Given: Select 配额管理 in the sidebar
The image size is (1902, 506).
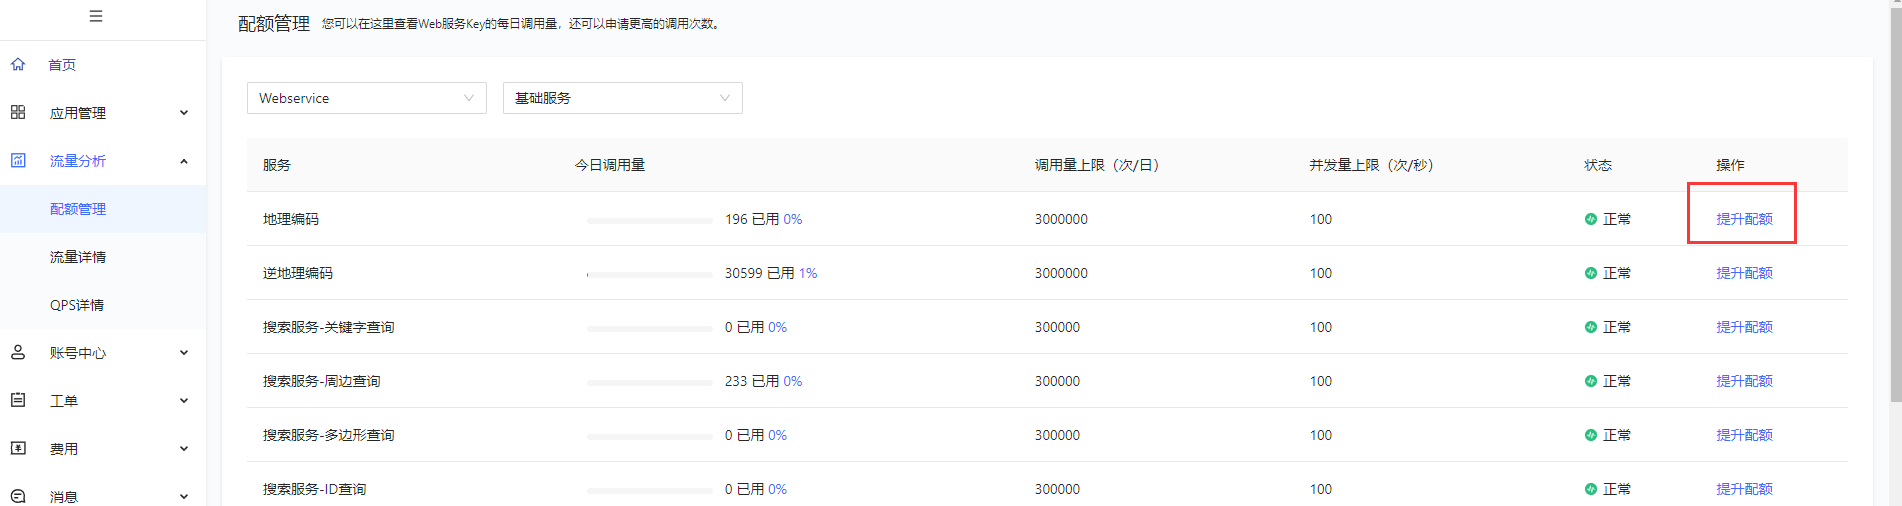Looking at the screenshot, I should click(78, 209).
